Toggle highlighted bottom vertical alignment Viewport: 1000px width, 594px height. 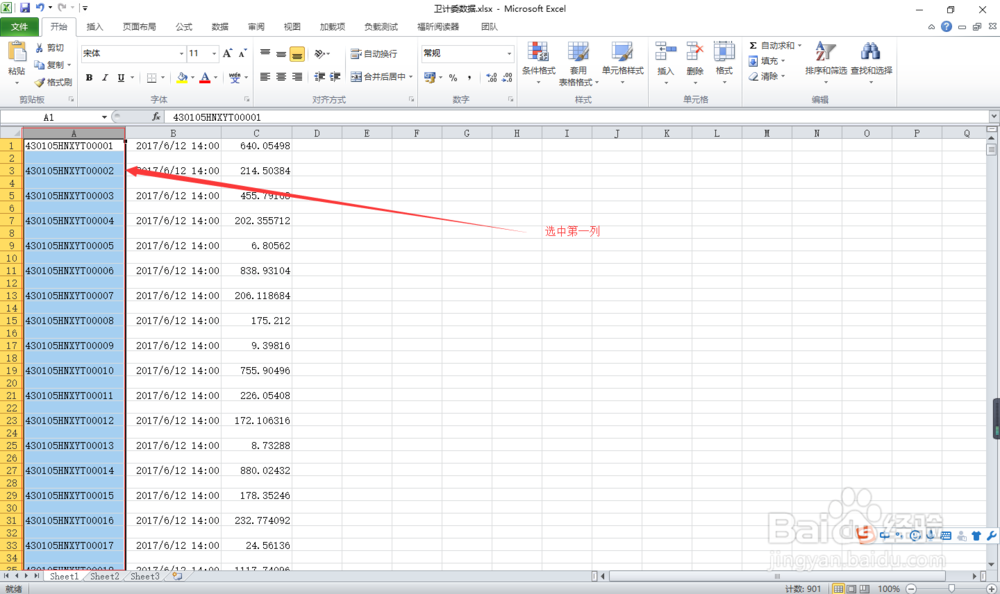[x=297, y=54]
